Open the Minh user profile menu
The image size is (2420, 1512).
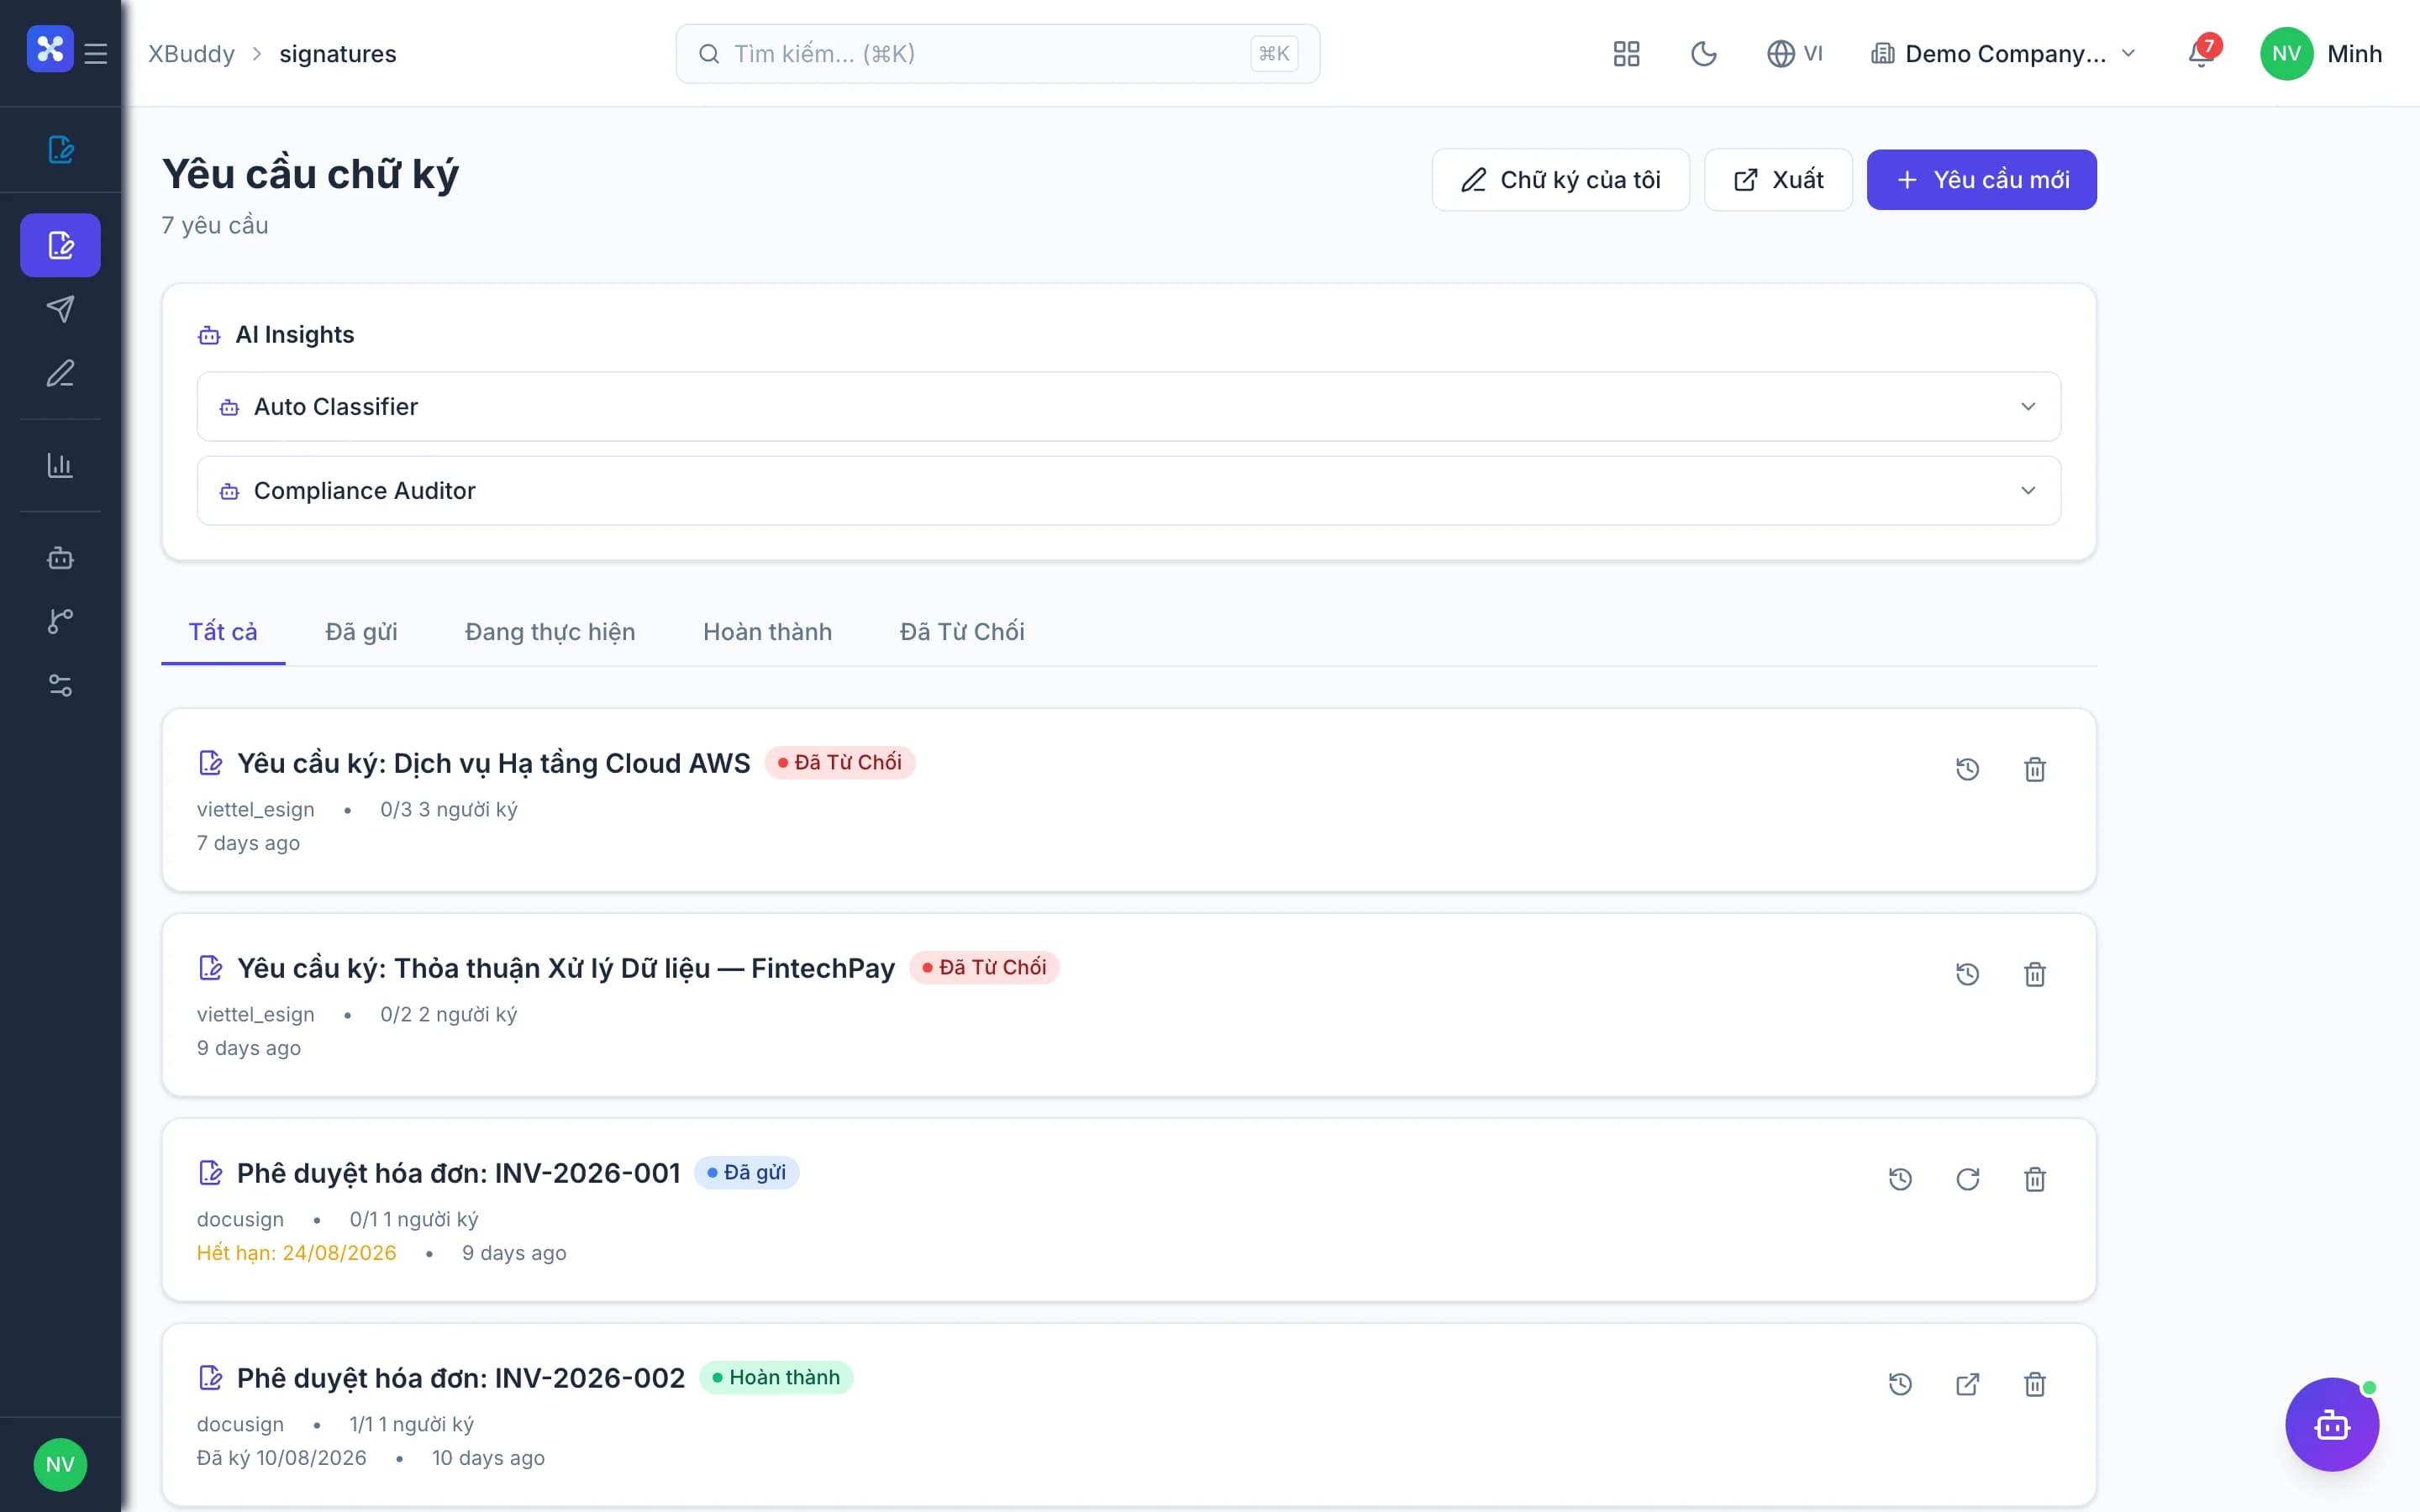pos(2321,54)
